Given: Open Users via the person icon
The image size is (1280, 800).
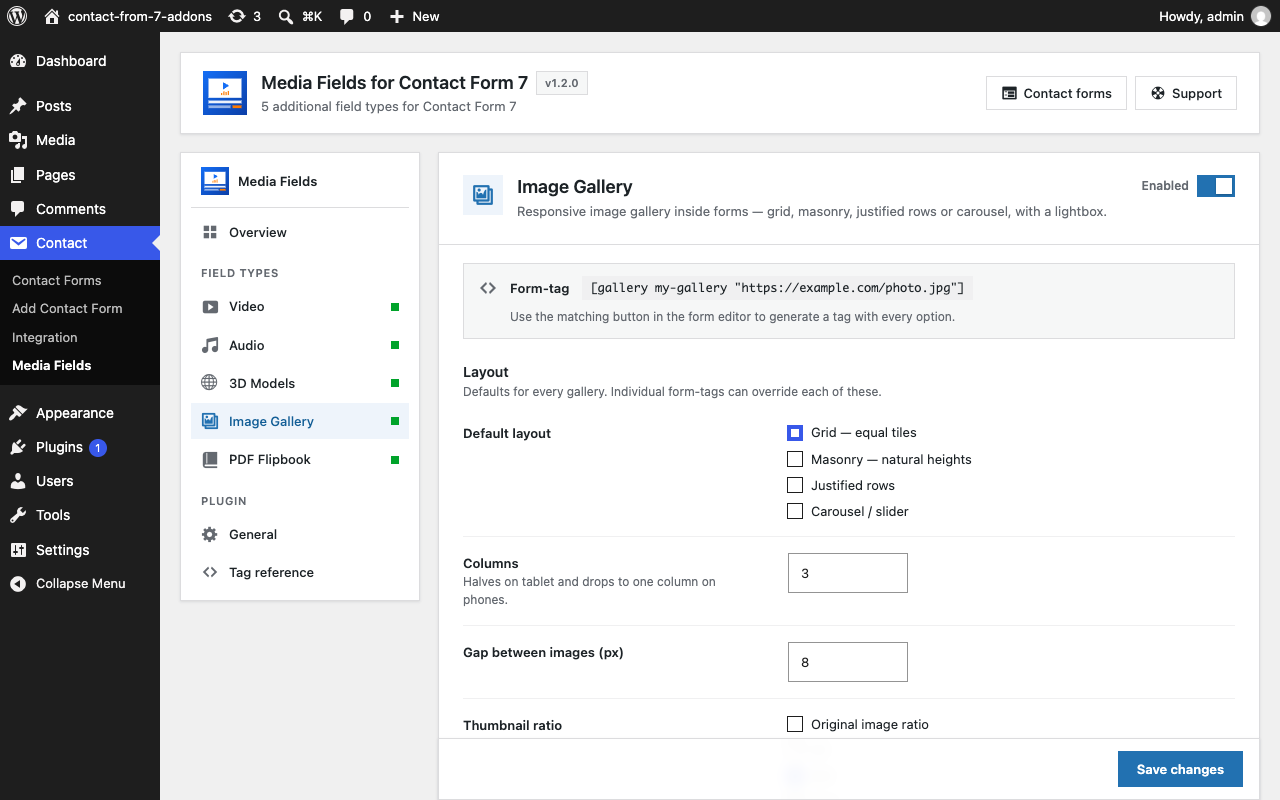Looking at the screenshot, I should (18, 481).
